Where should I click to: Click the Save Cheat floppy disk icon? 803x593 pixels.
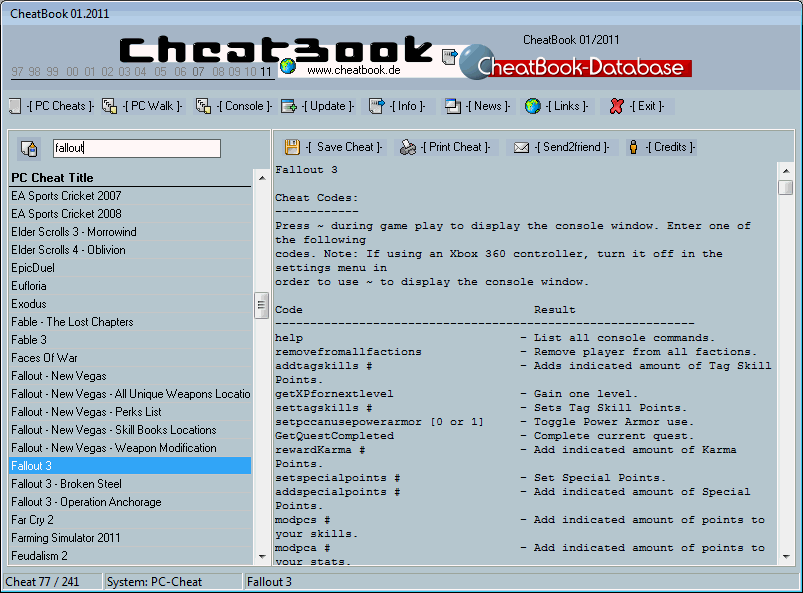[x=292, y=147]
